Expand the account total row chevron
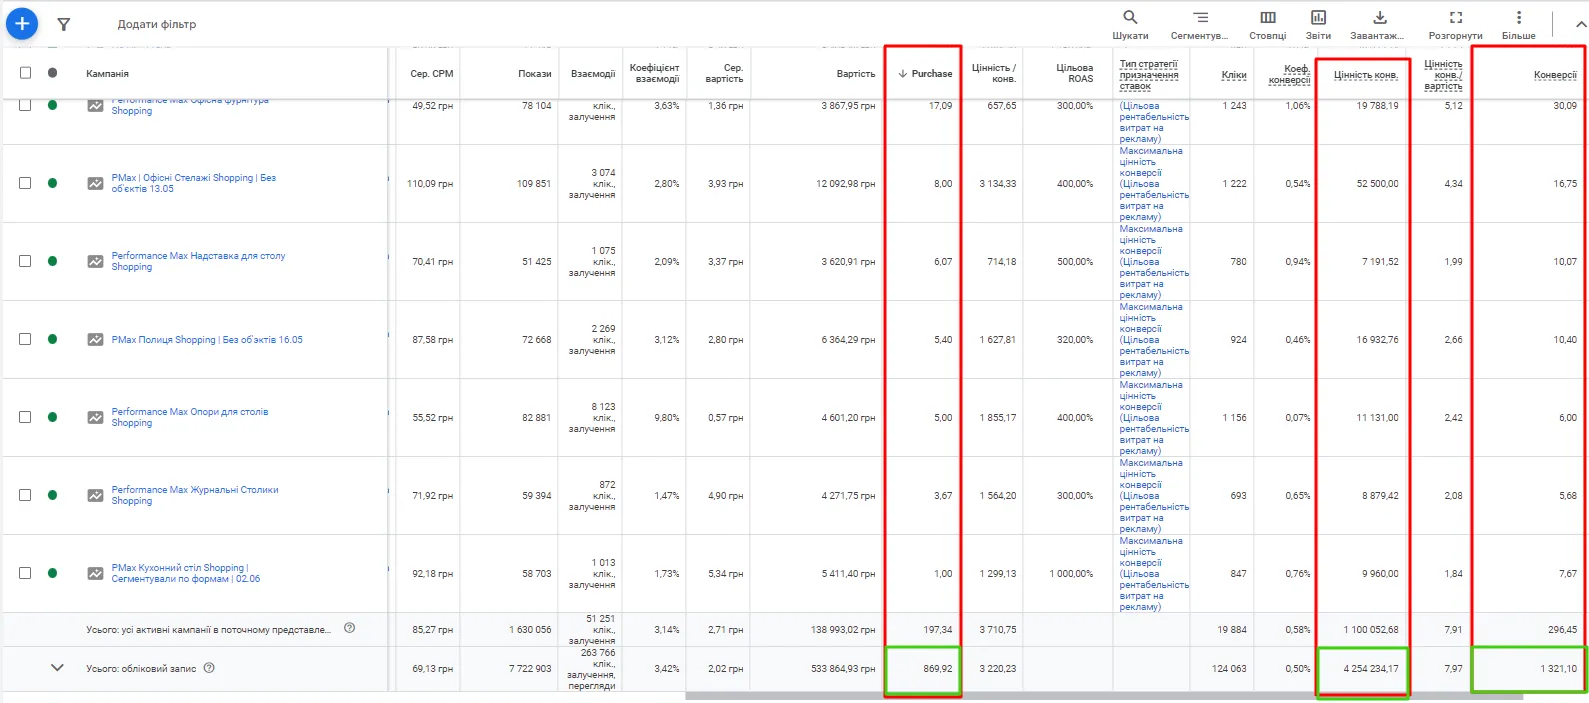 pyautogui.click(x=57, y=668)
